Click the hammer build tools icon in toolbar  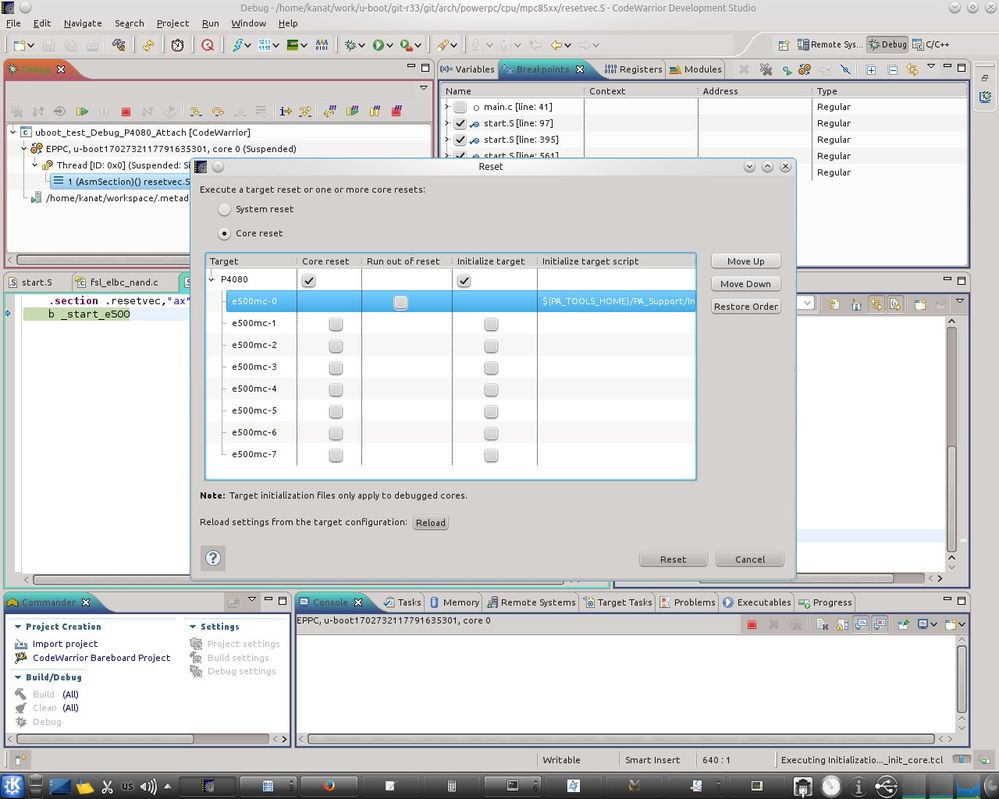coord(118,45)
